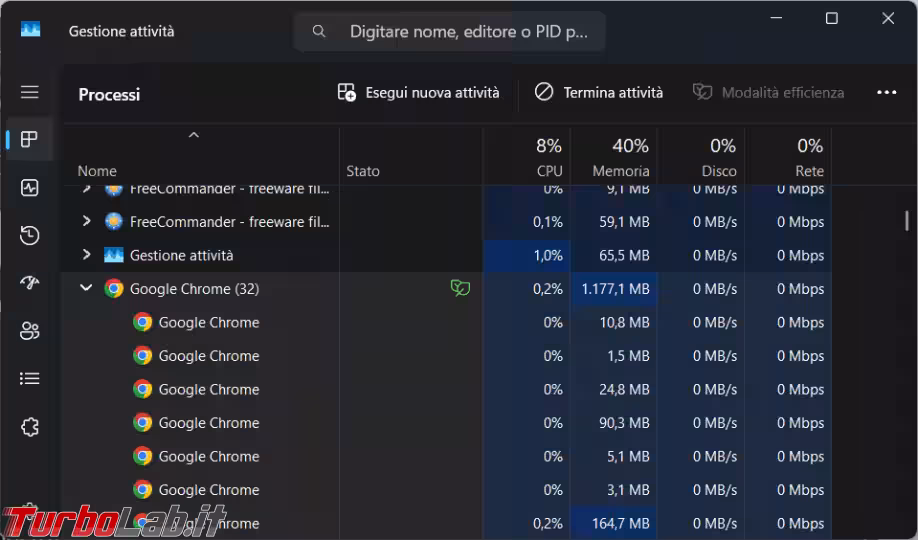
Task: Click Chrome icon of the 10,8 MB subprocess
Action: point(142,322)
